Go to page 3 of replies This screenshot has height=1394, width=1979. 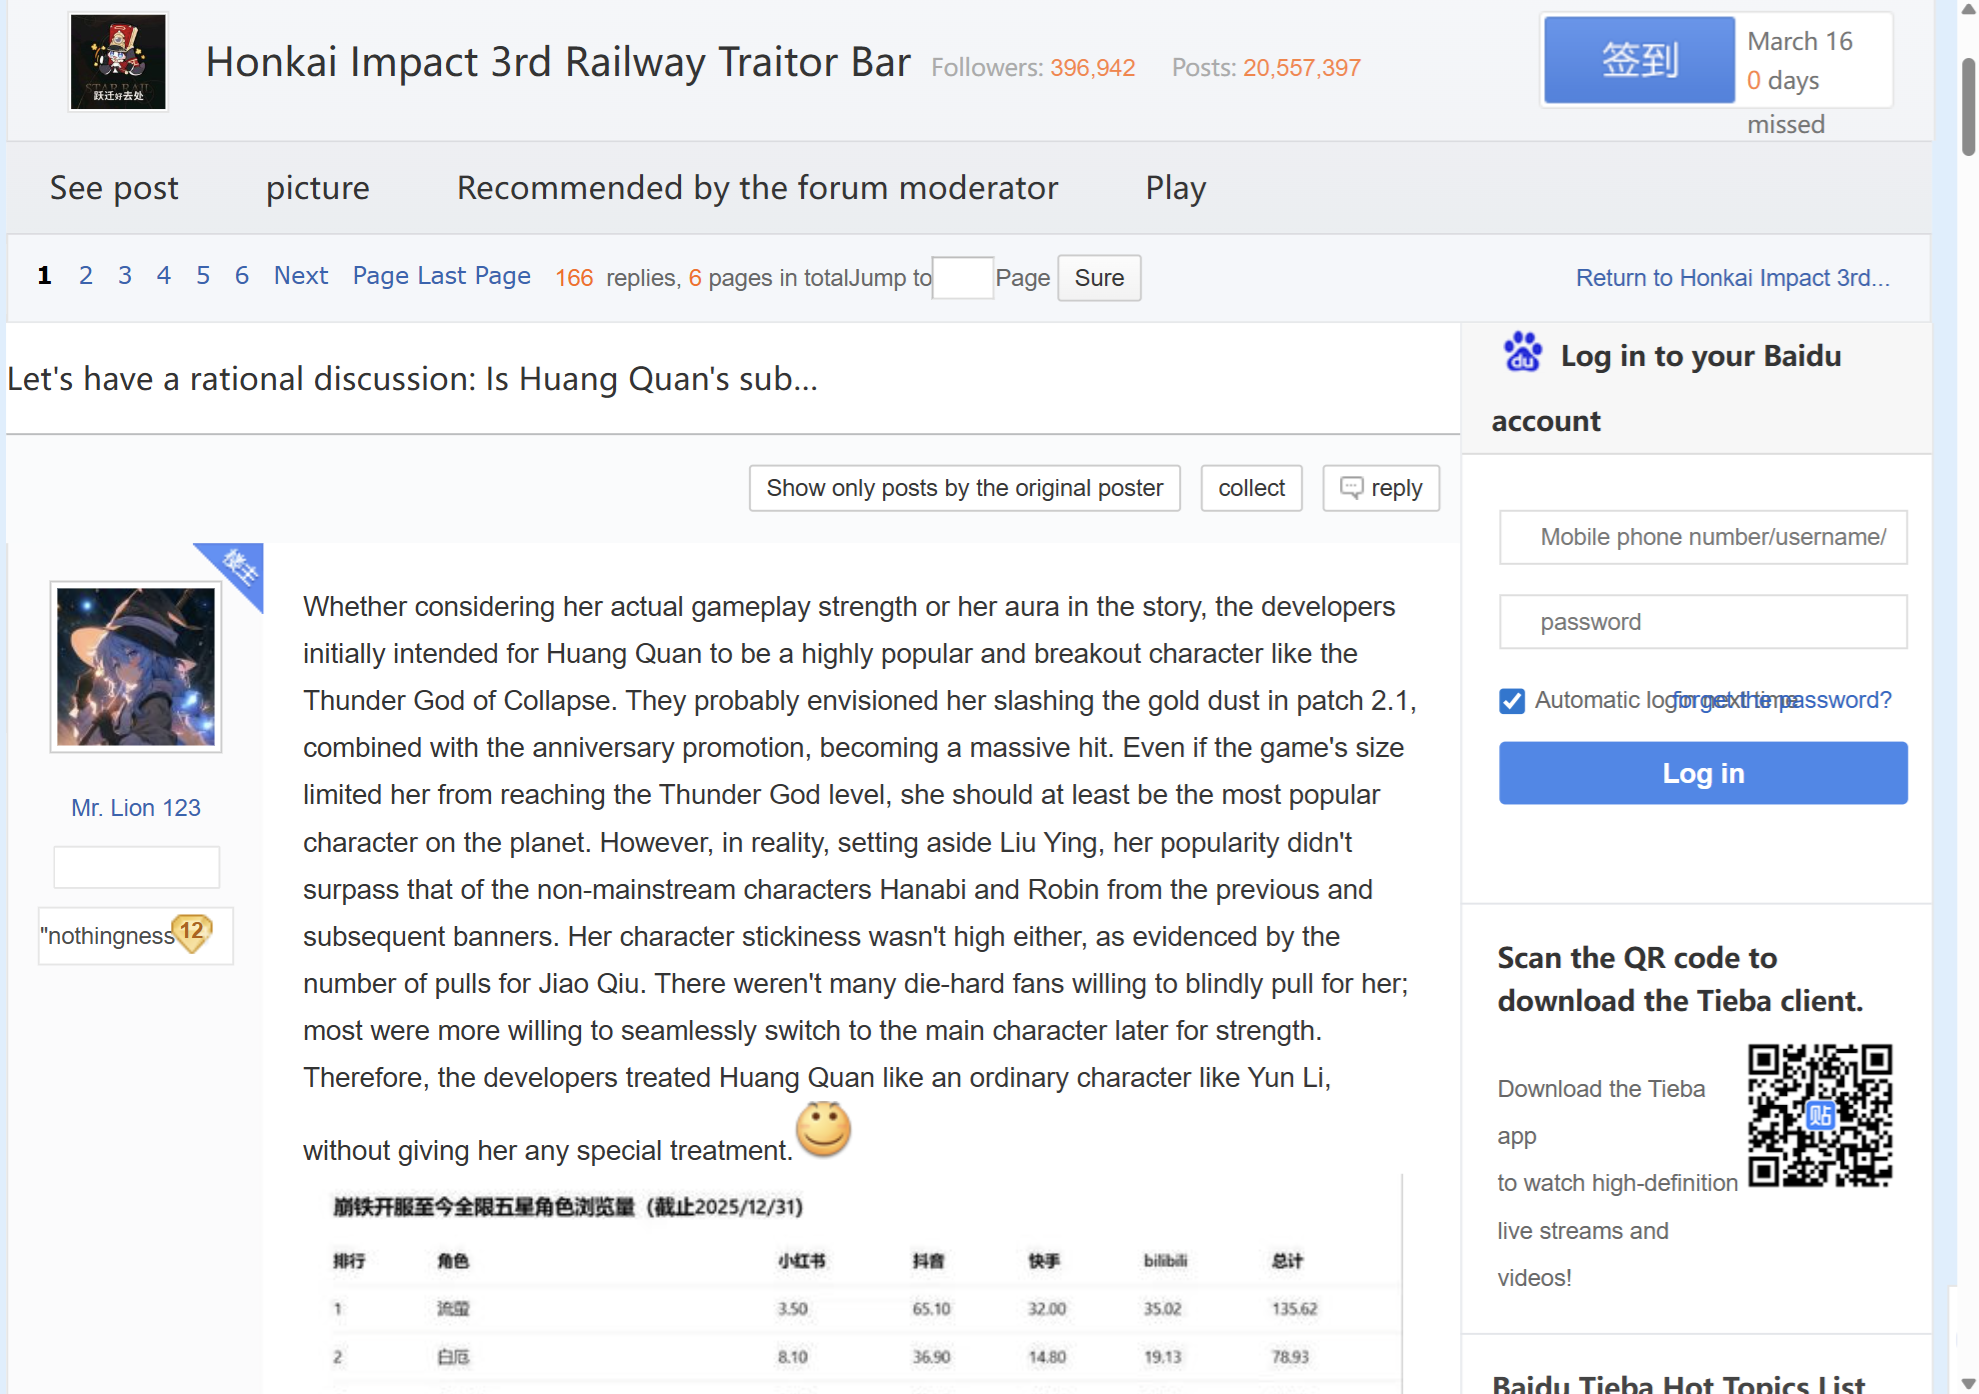pyautogui.click(x=125, y=276)
